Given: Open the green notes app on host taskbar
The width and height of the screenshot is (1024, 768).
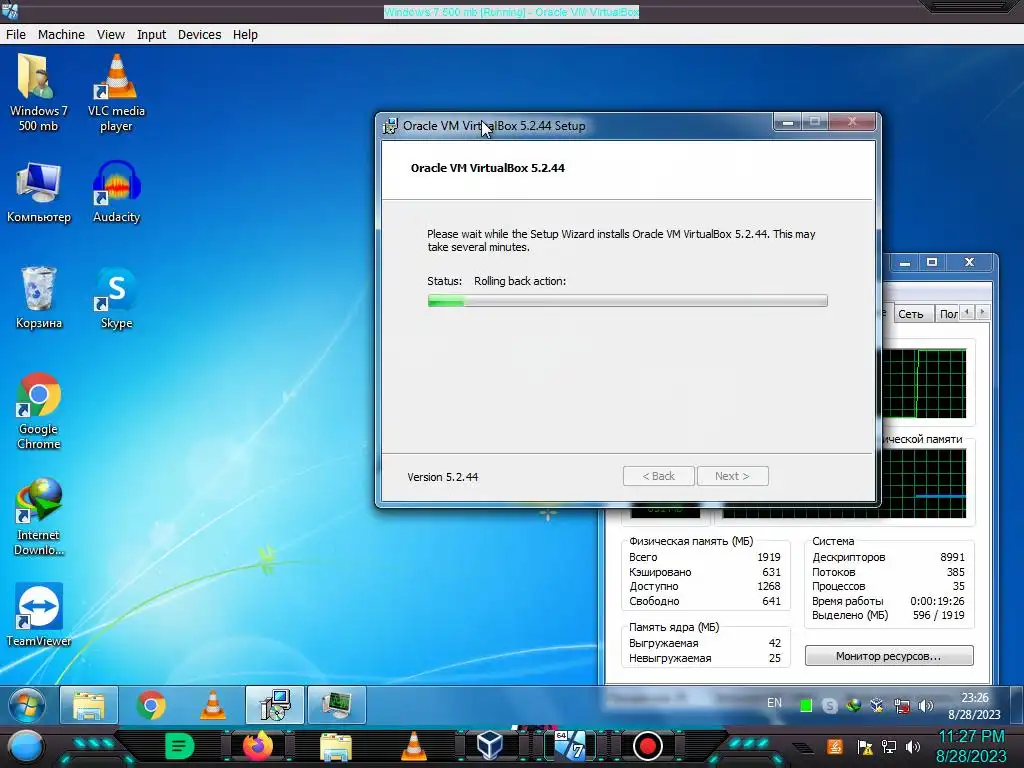Looking at the screenshot, I should tap(180, 746).
